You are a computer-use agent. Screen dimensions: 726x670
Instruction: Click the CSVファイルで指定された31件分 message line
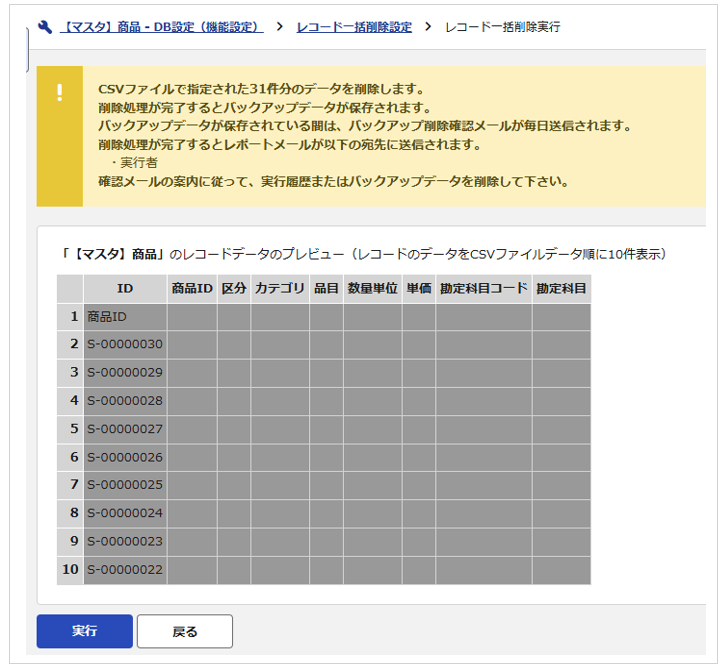click(262, 89)
